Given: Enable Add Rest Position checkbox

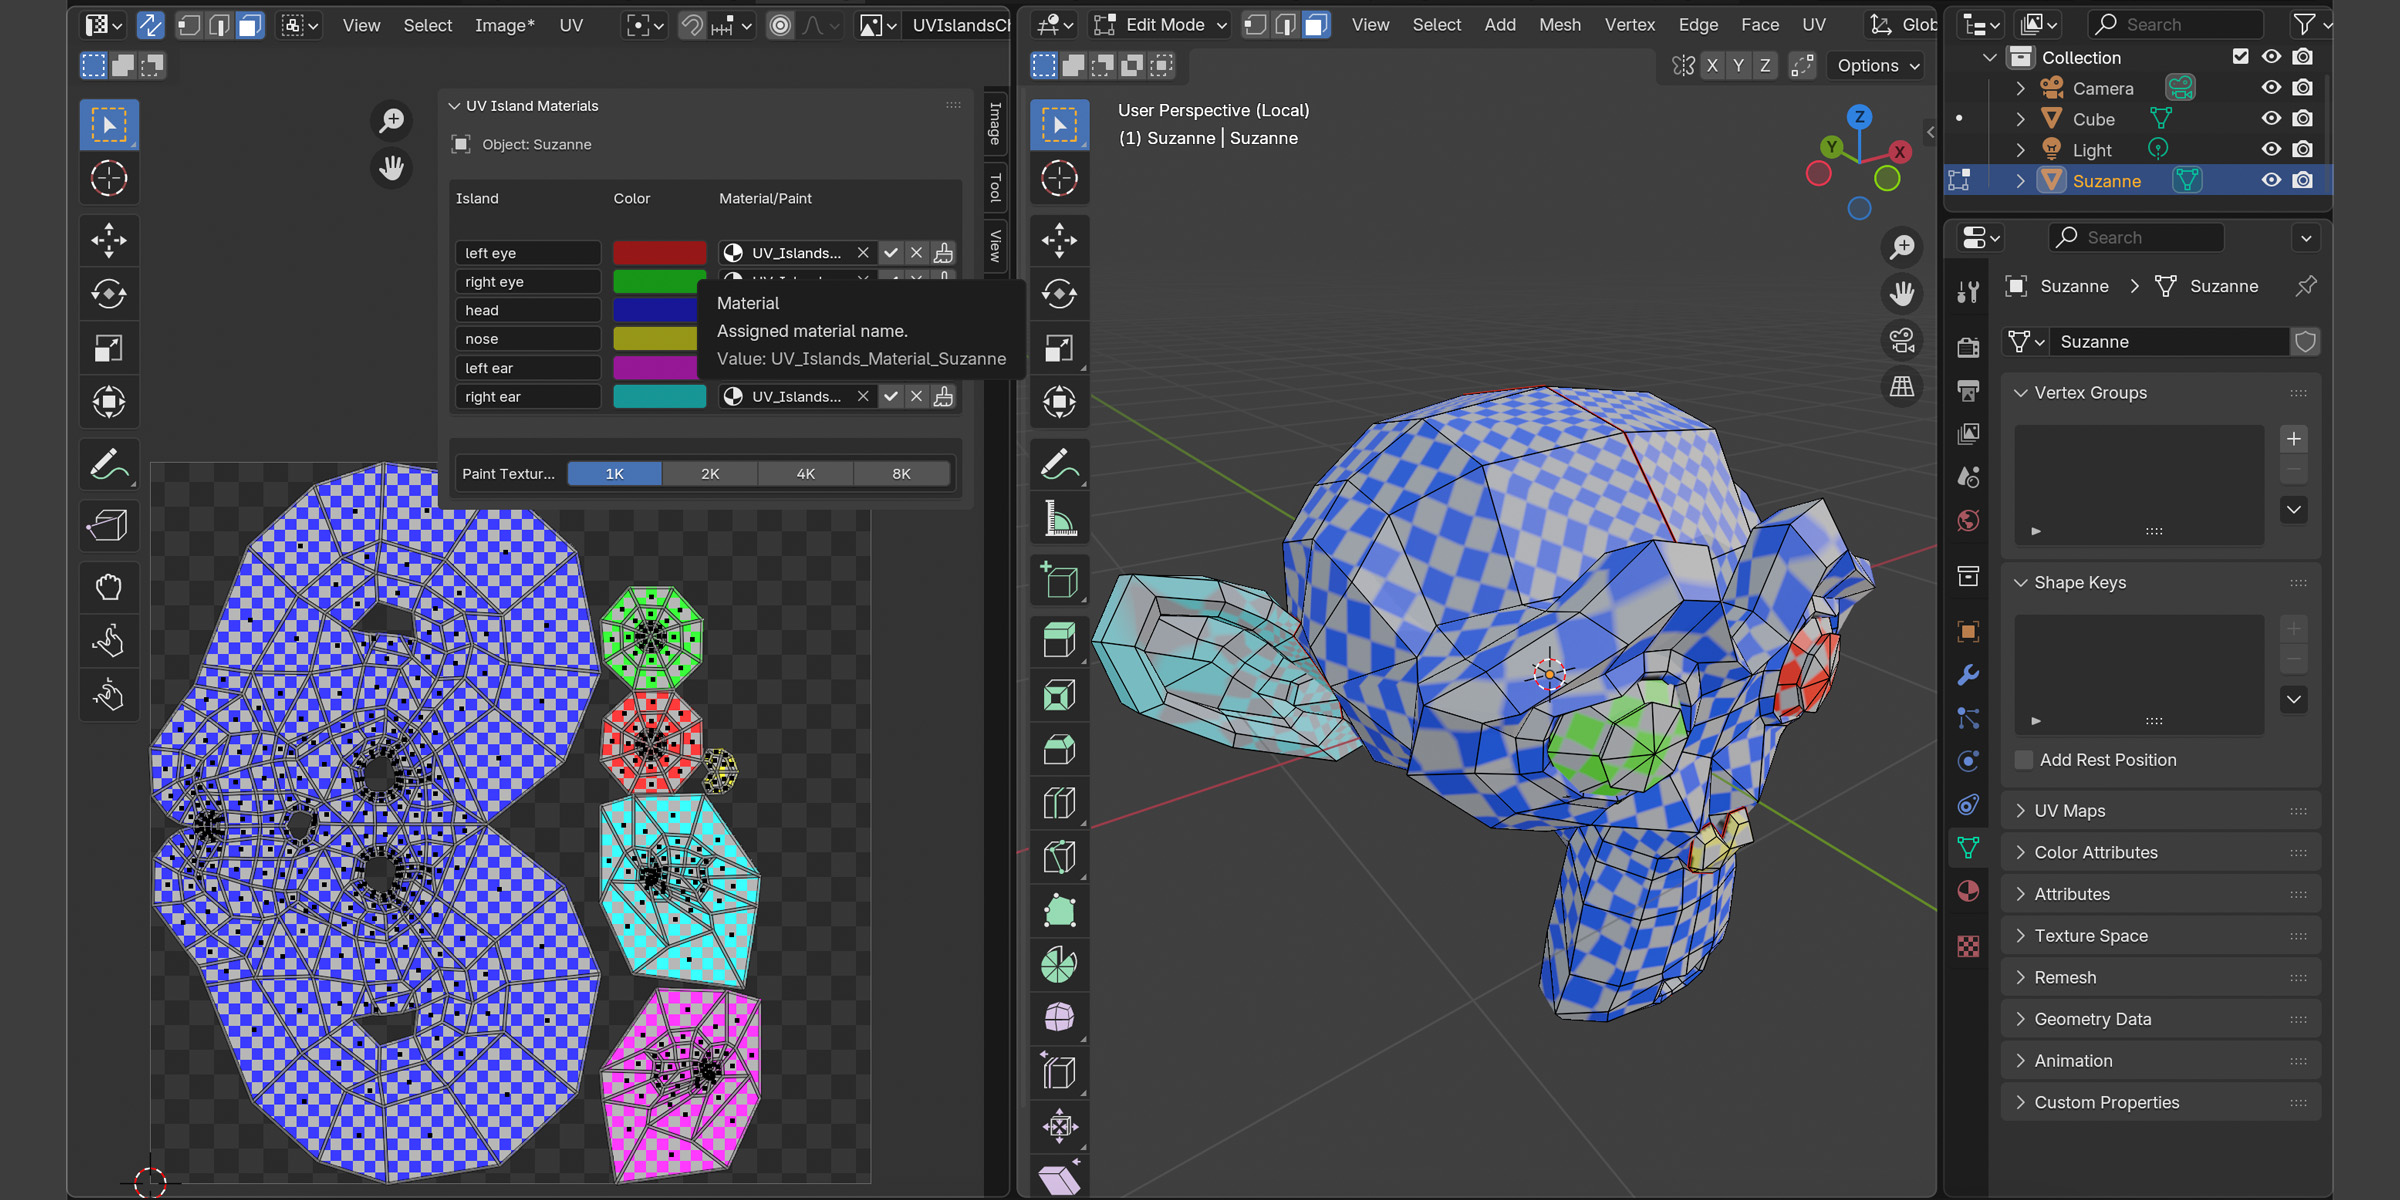Looking at the screenshot, I should coord(2024,760).
